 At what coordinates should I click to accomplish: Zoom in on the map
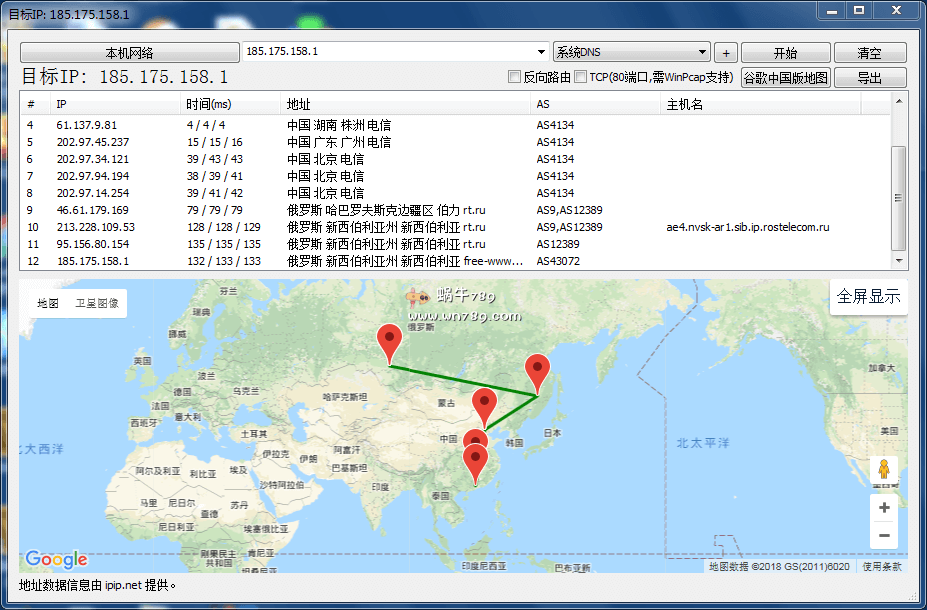(x=884, y=508)
